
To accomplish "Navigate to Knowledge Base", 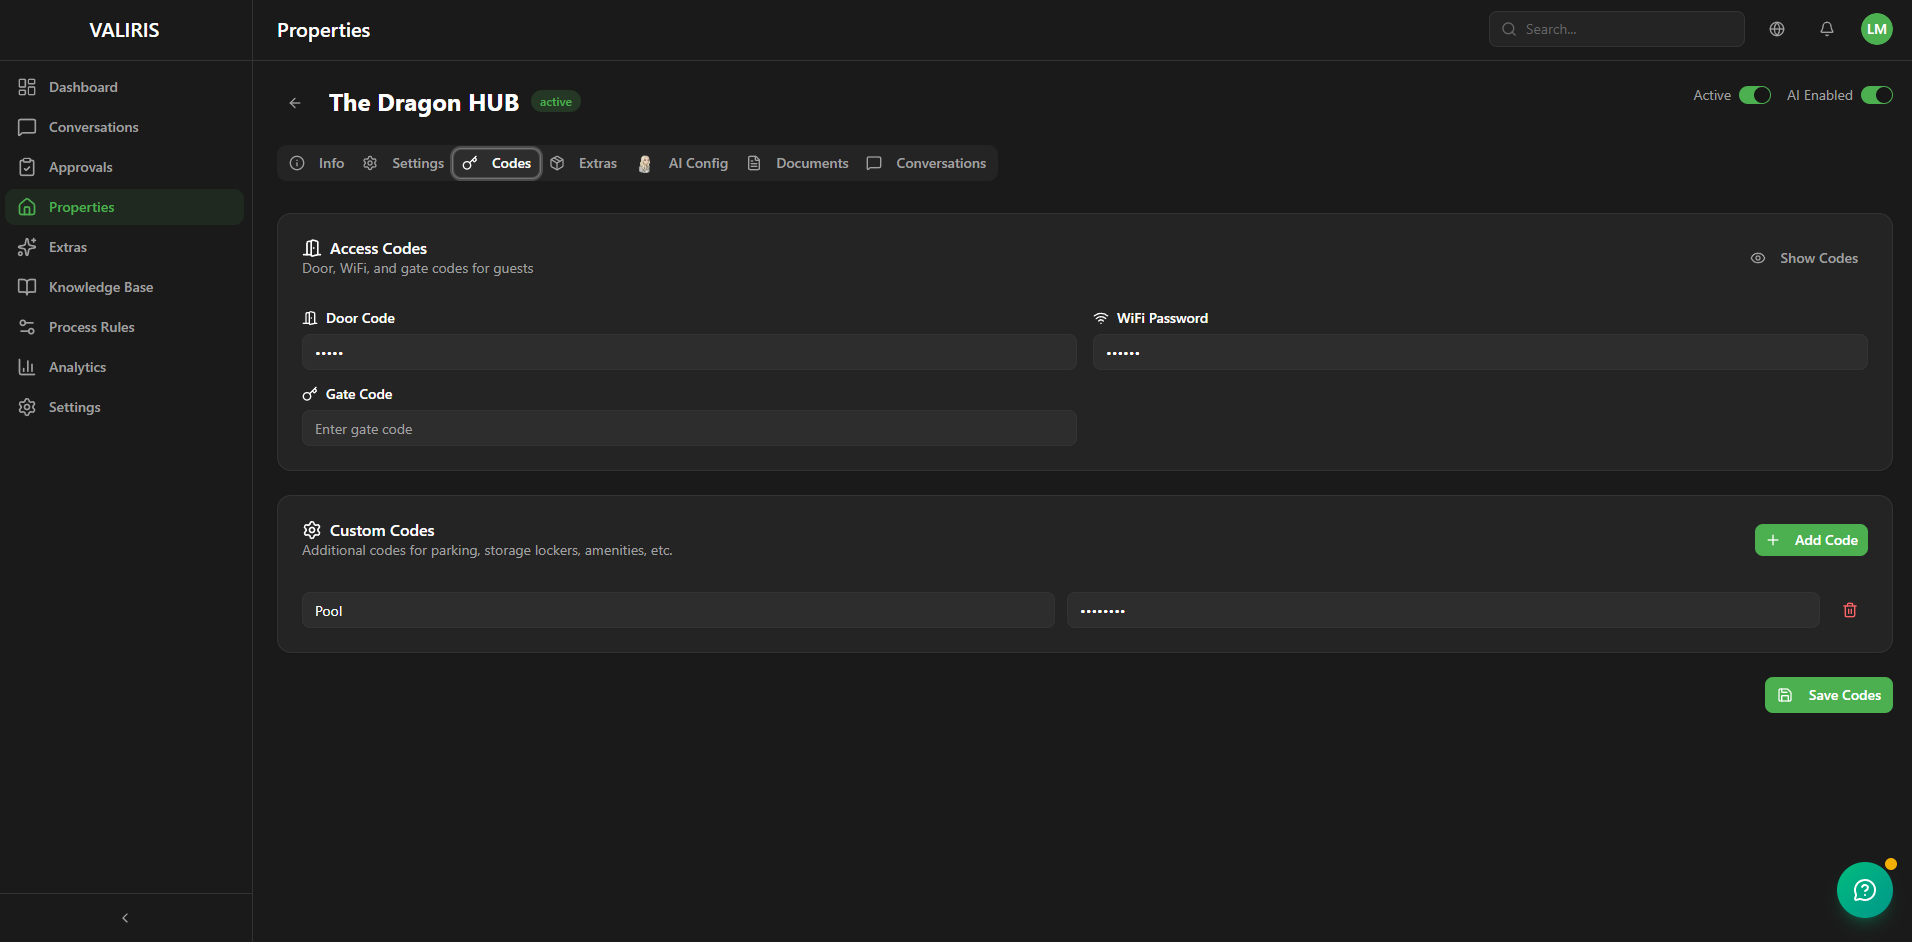I will pyautogui.click(x=100, y=287).
